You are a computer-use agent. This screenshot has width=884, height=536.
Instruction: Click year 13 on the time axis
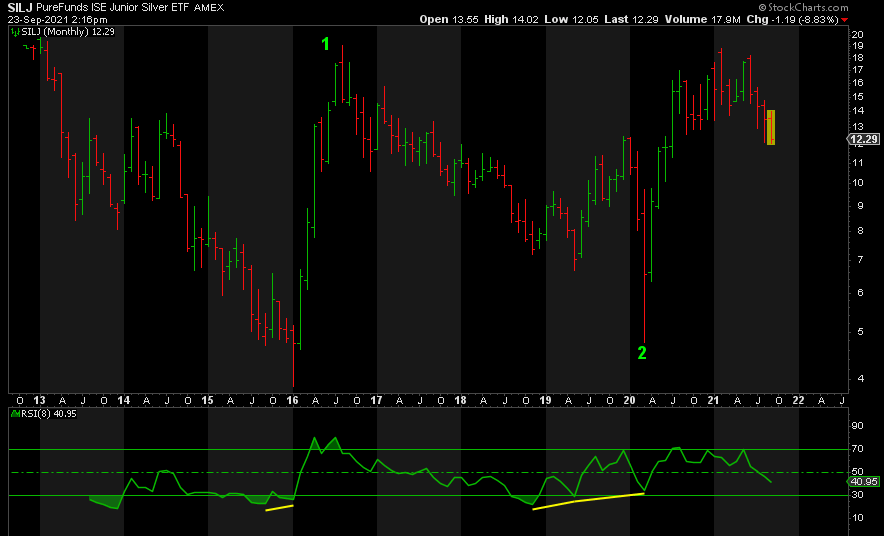pyautogui.click(x=39, y=400)
